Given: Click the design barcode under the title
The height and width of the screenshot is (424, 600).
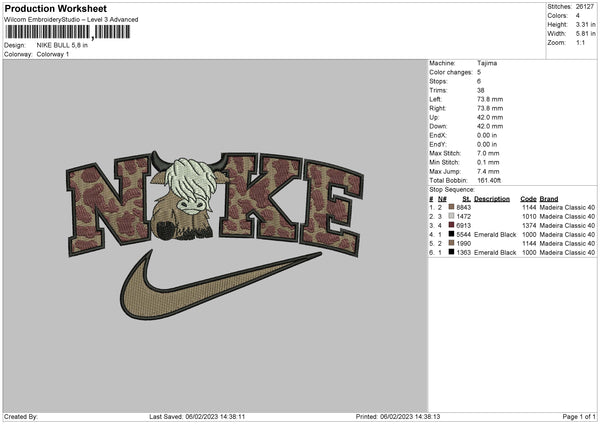Looking at the screenshot, I should [x=67, y=32].
